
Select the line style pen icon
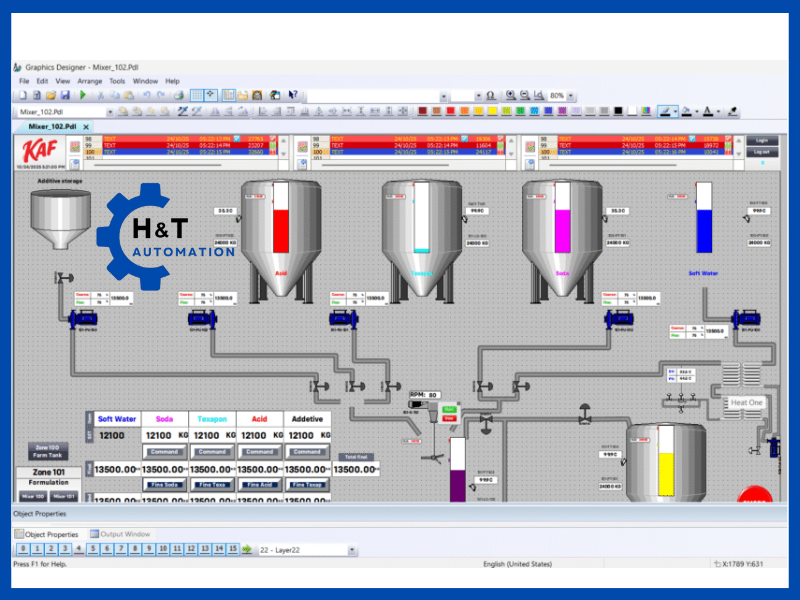pos(667,108)
